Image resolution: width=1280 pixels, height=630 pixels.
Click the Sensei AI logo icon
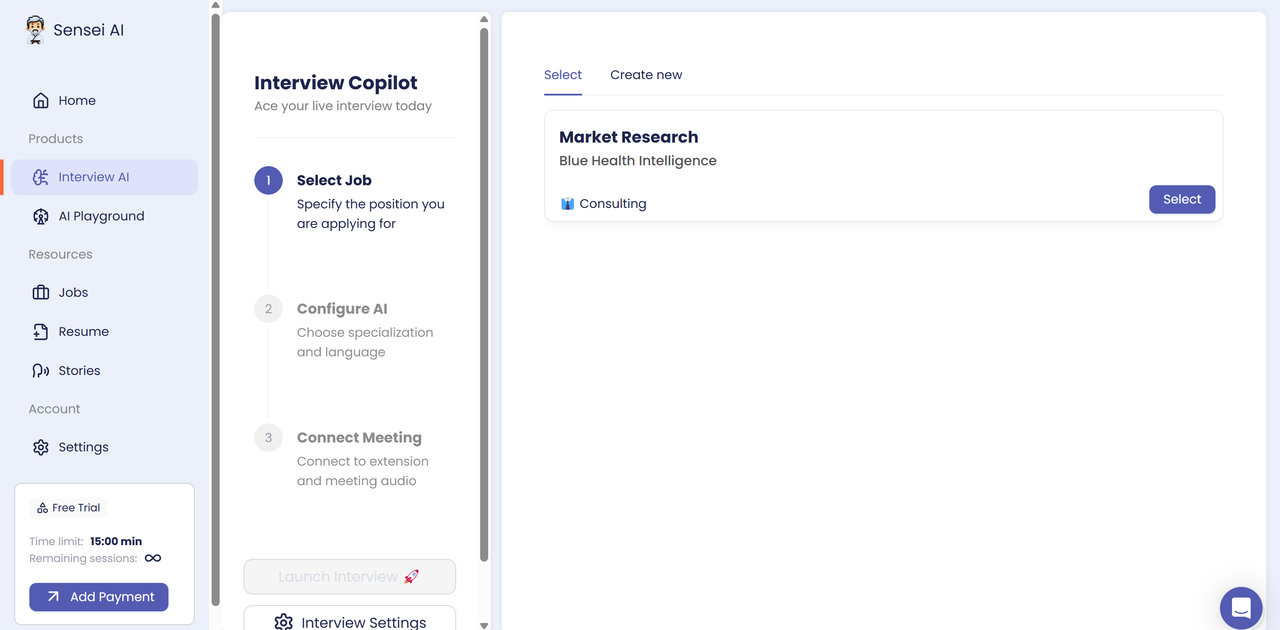pyautogui.click(x=36, y=30)
